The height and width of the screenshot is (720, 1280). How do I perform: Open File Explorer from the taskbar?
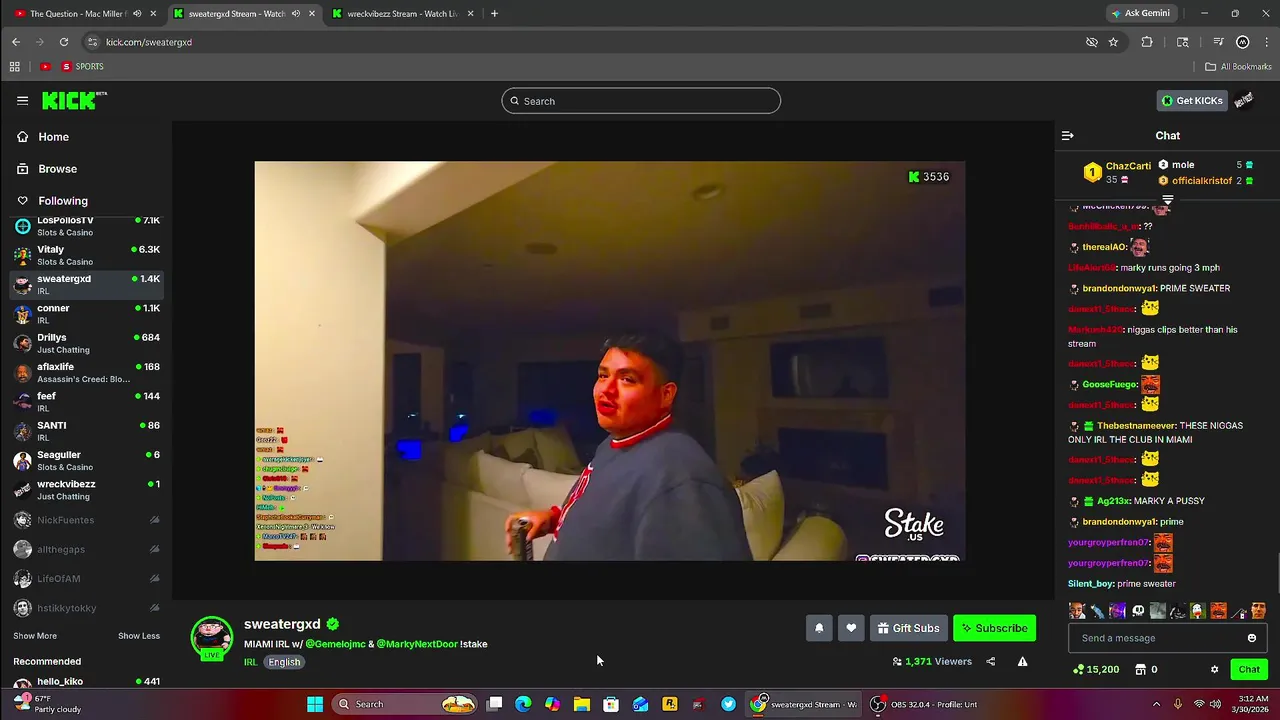point(581,704)
